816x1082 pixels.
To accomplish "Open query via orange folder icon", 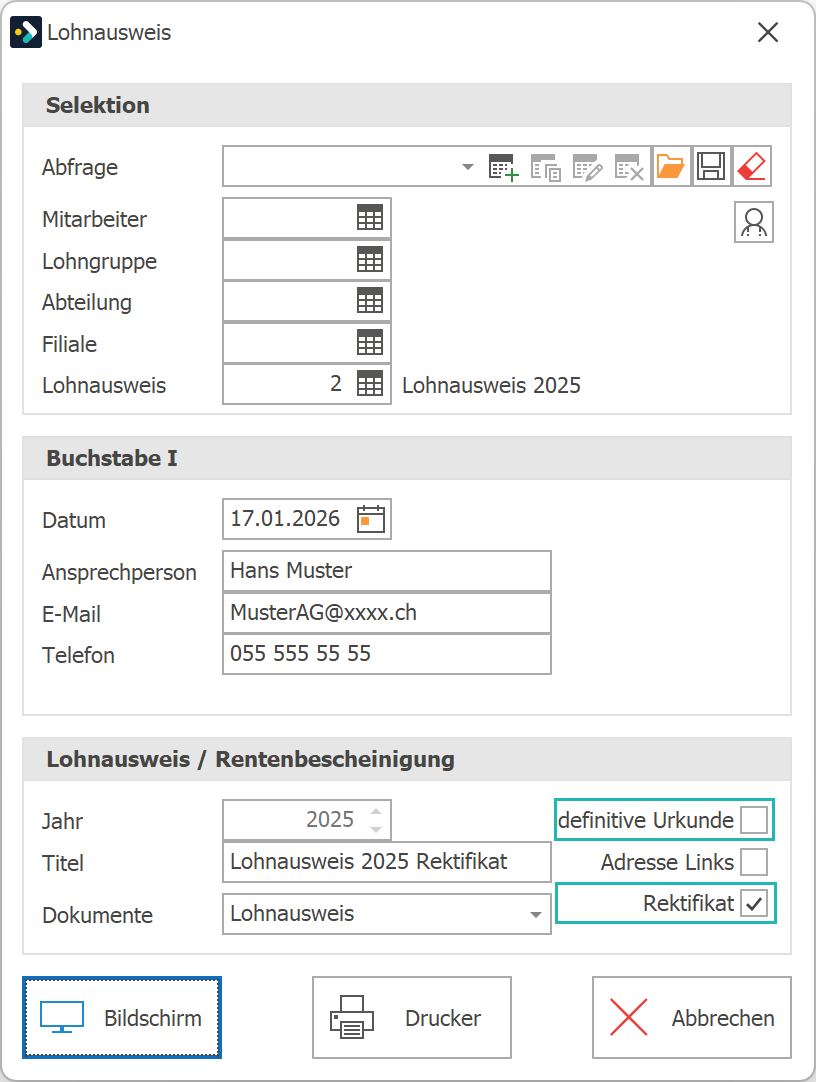I will pos(670,166).
